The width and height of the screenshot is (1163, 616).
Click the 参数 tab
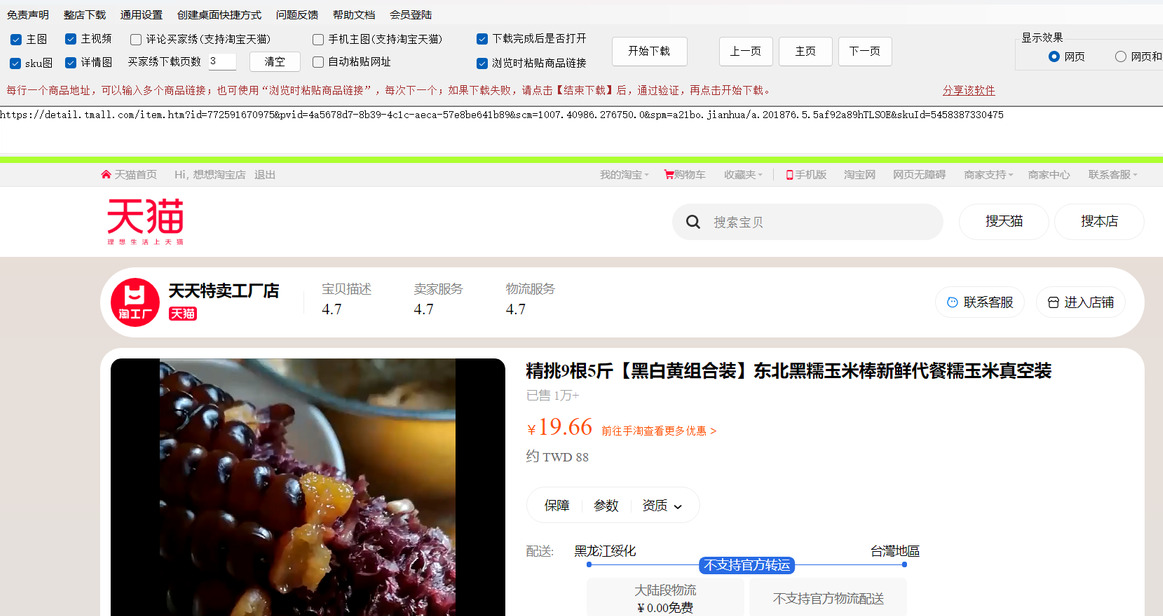[x=606, y=506]
